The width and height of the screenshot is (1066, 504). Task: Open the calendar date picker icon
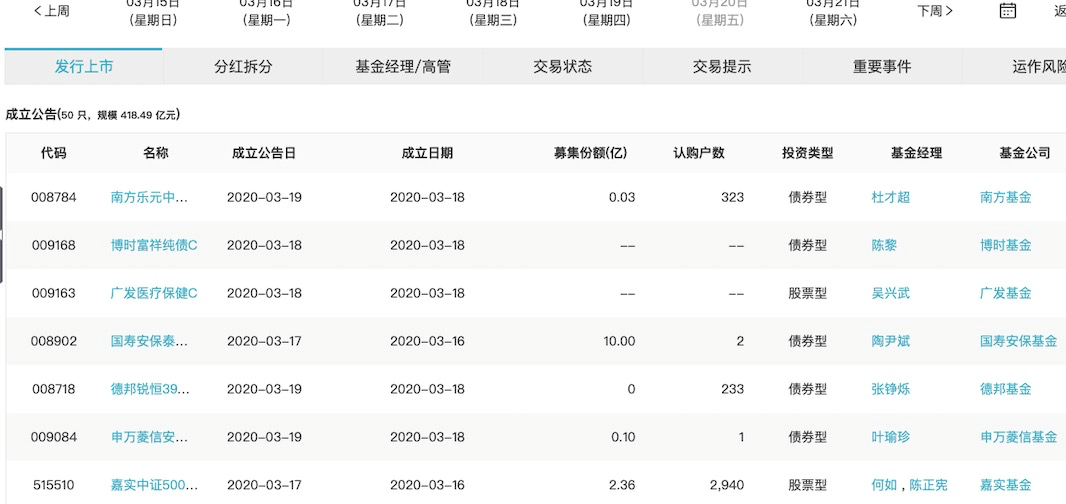click(x=1008, y=10)
